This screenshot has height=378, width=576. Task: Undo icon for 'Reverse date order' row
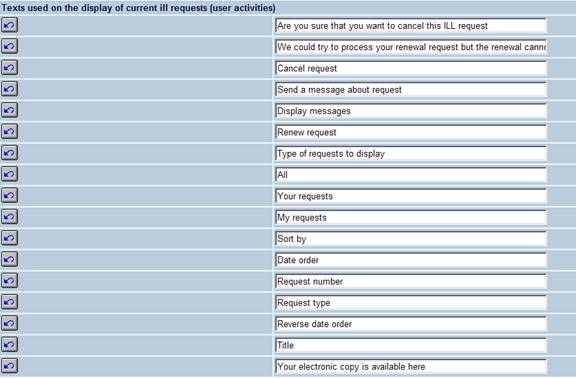click(x=9, y=323)
